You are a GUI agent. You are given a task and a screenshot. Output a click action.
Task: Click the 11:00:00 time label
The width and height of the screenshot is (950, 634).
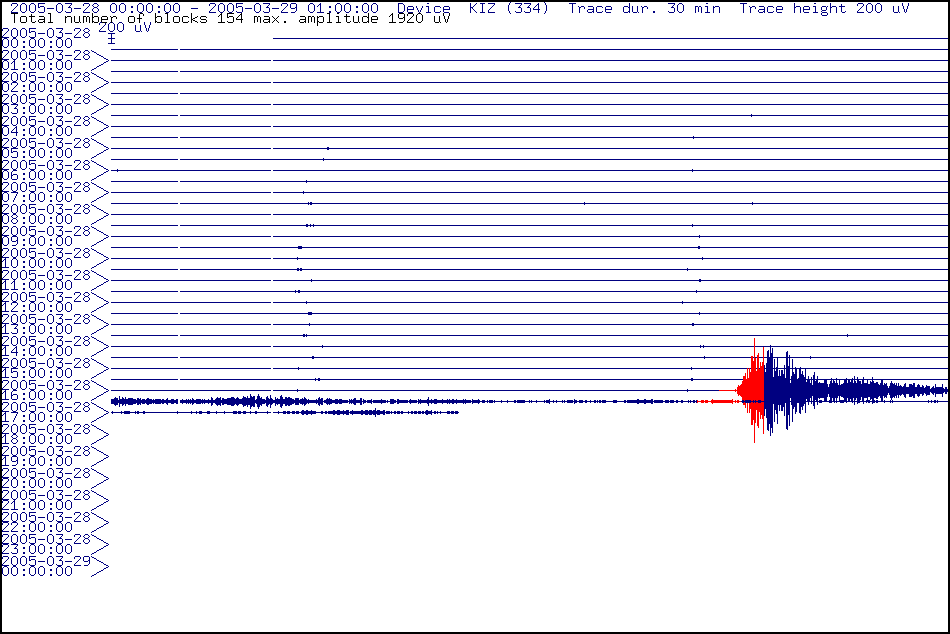[x=37, y=285]
